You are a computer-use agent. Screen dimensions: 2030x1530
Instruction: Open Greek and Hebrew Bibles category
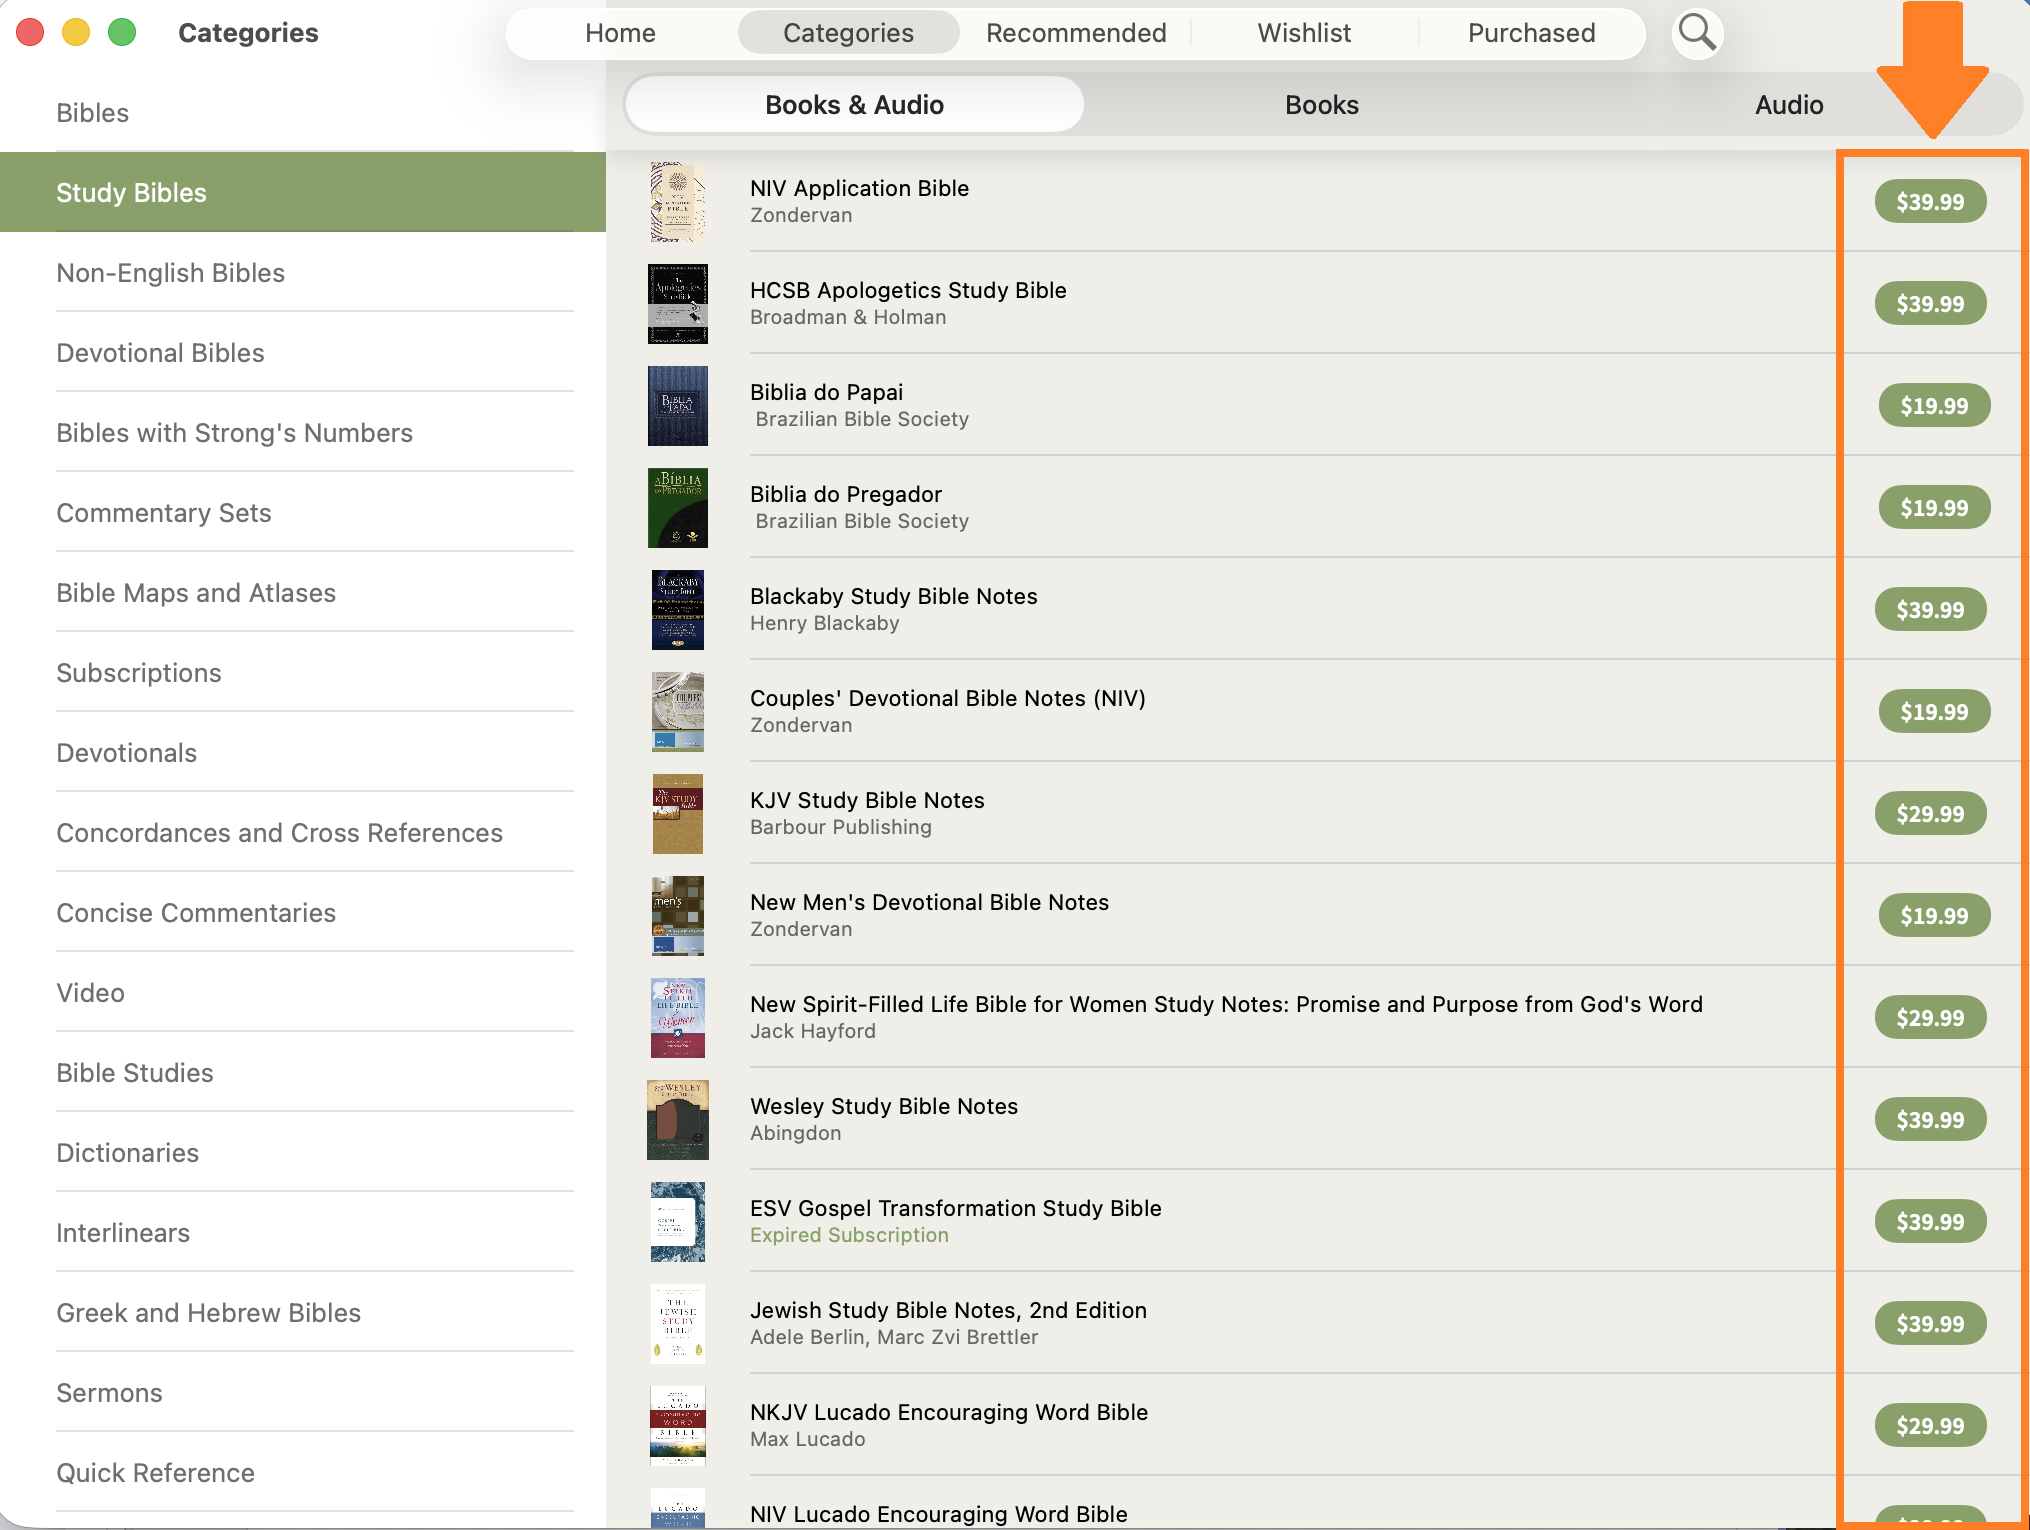click(x=303, y=1313)
